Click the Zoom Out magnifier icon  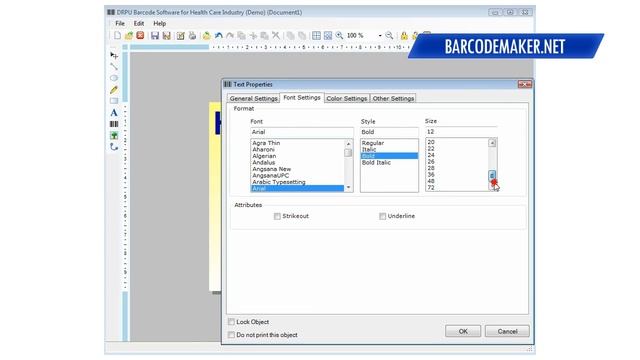[x=389, y=36]
